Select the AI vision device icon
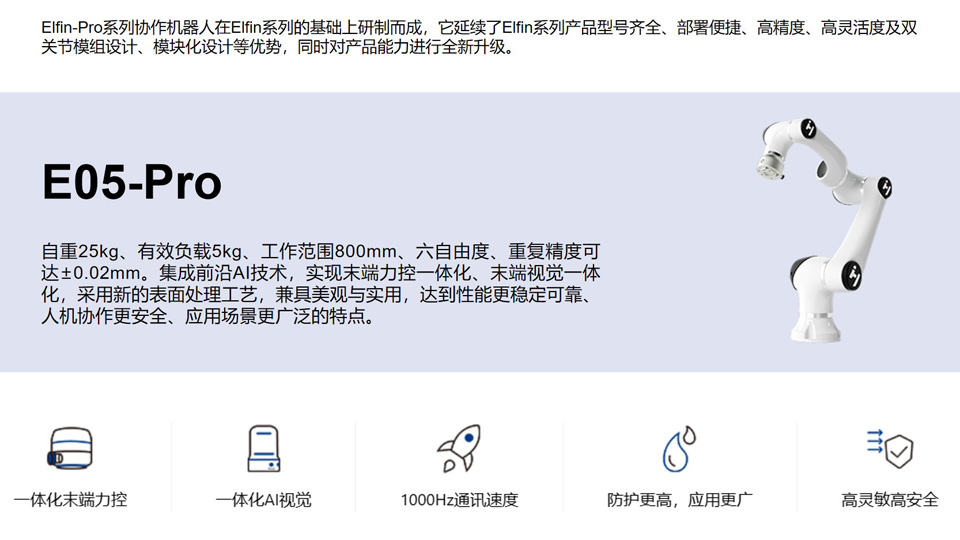960x540 pixels. (x=264, y=449)
